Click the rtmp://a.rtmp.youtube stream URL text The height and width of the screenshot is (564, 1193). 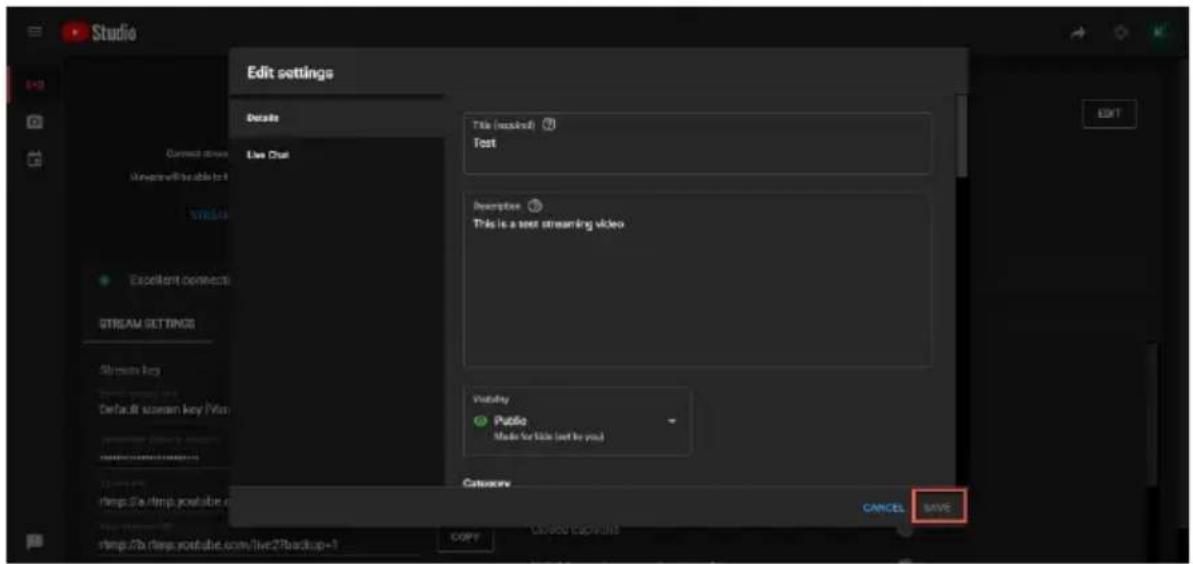point(164,502)
